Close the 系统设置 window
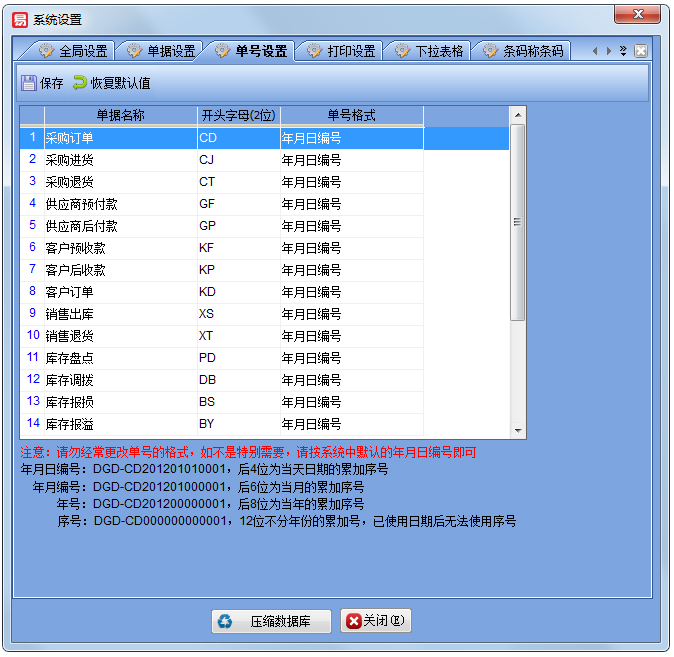674x657 pixels. pyautogui.click(x=638, y=14)
